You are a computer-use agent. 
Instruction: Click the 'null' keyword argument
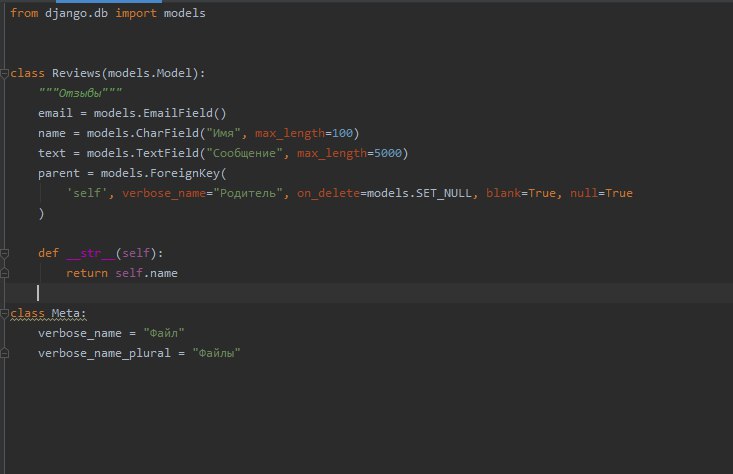tap(583, 193)
